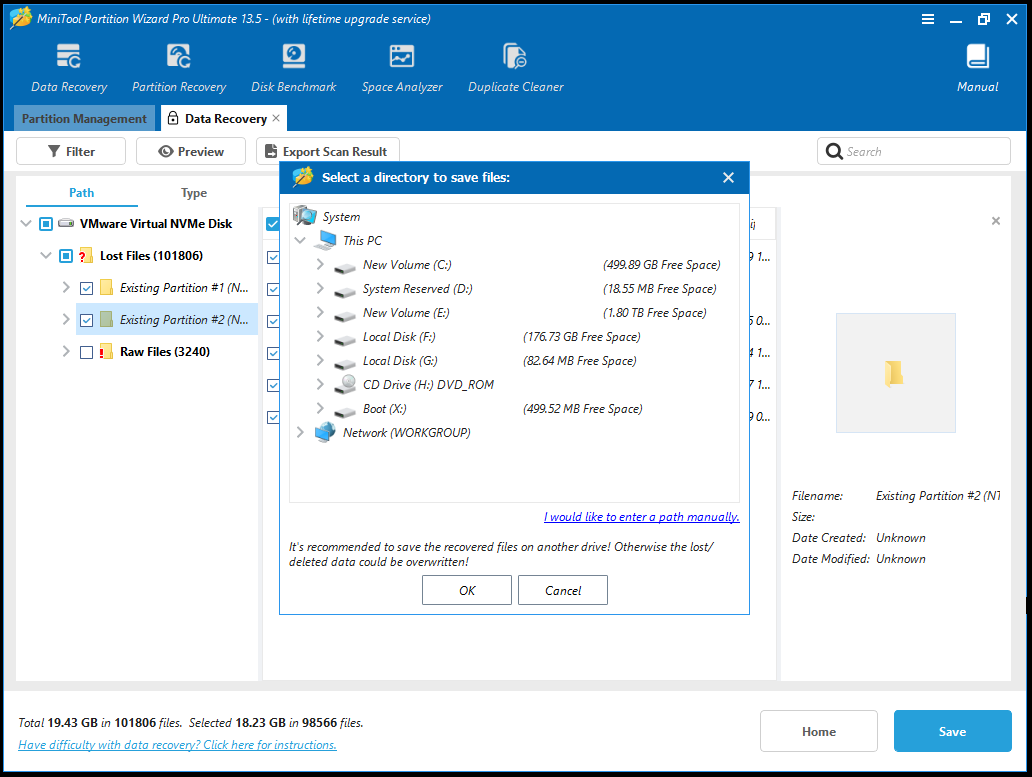The height and width of the screenshot is (777, 1032).
Task: Check the Raw Files checkbox
Action: click(x=85, y=352)
